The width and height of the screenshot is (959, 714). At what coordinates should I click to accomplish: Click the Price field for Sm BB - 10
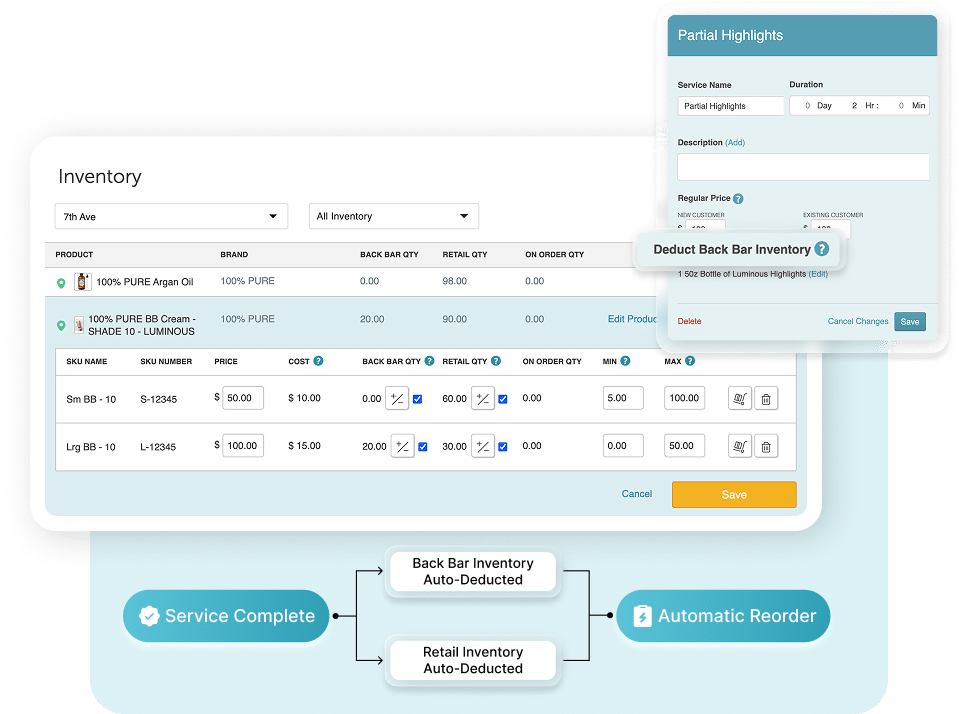point(243,398)
